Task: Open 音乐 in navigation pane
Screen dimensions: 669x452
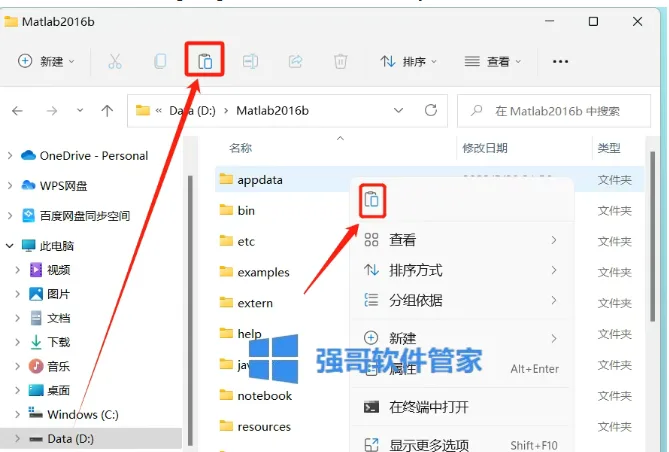Action: tap(58, 366)
